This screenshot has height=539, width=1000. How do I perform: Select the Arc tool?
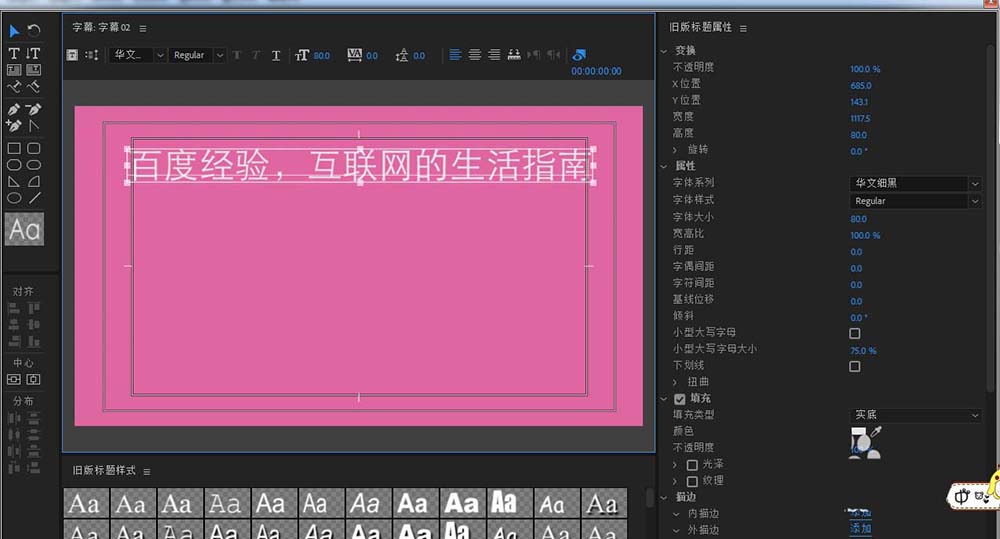(33, 181)
